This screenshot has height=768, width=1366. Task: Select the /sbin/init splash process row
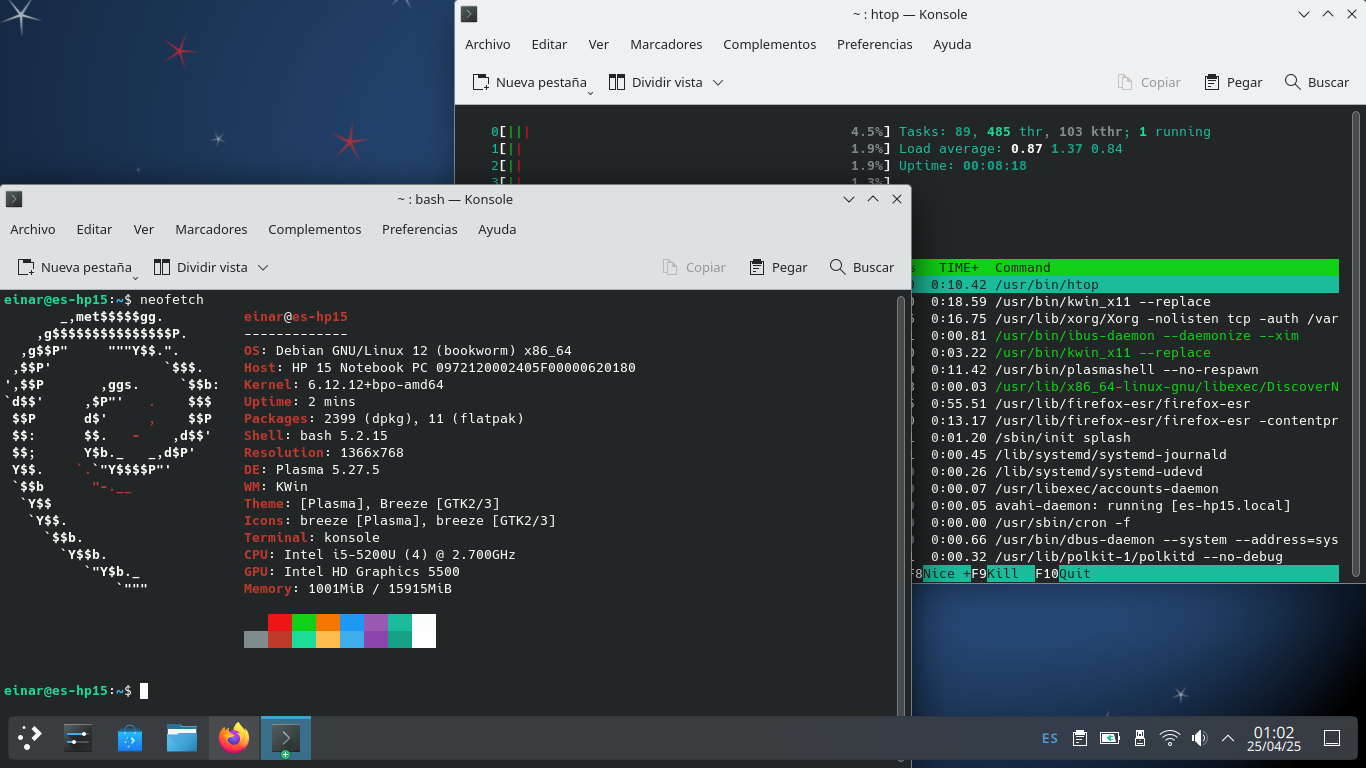click(1125, 438)
